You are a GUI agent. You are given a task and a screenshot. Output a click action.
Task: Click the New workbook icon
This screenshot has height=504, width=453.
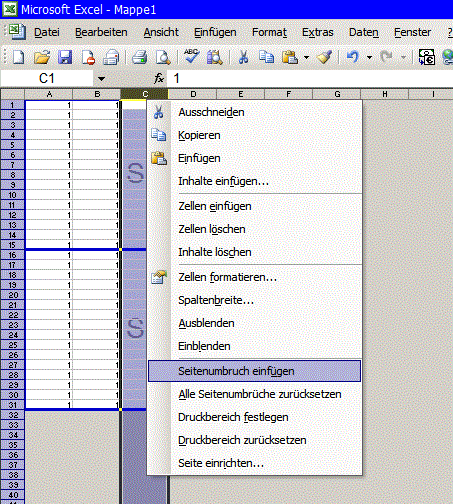tap(18, 57)
